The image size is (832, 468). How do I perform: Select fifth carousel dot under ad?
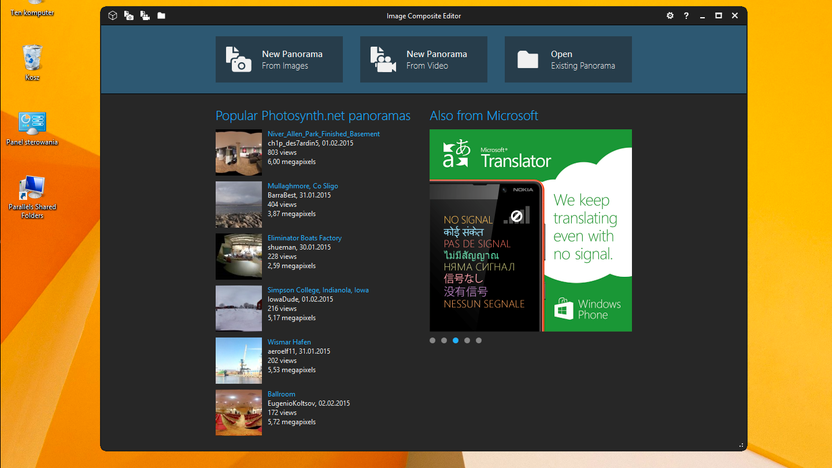479,341
